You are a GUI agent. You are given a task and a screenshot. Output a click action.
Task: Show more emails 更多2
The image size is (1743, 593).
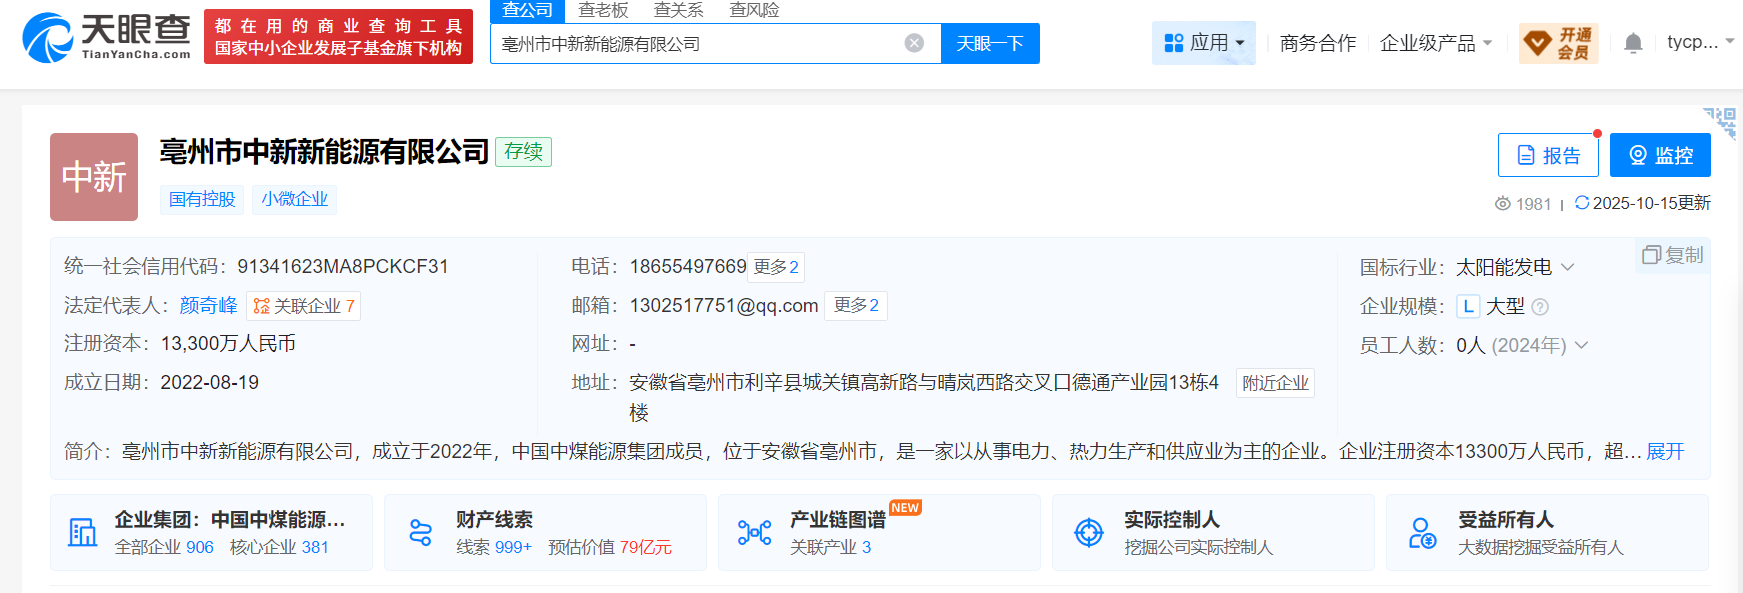856,305
